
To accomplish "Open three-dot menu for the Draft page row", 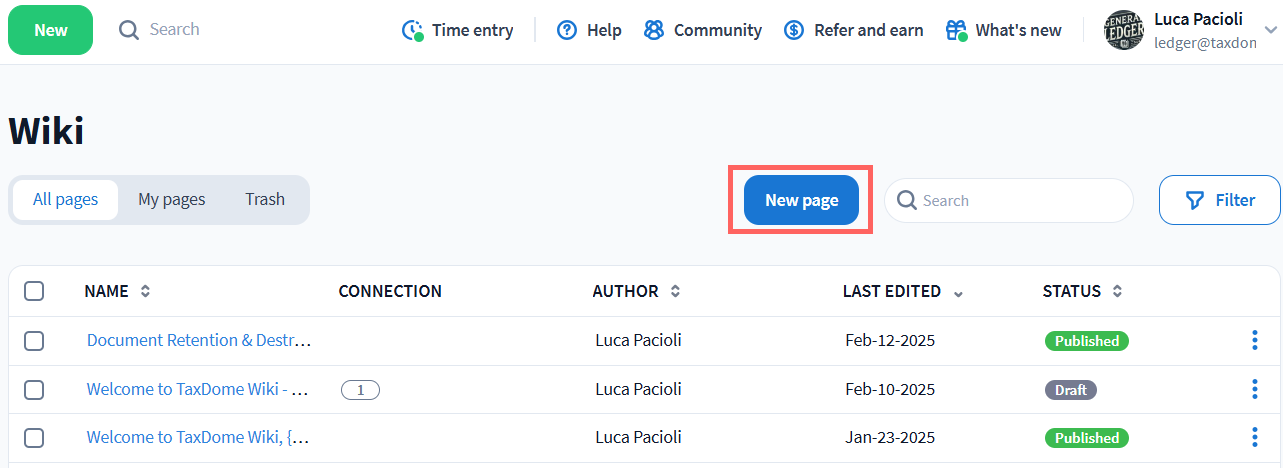I will 1255,389.
